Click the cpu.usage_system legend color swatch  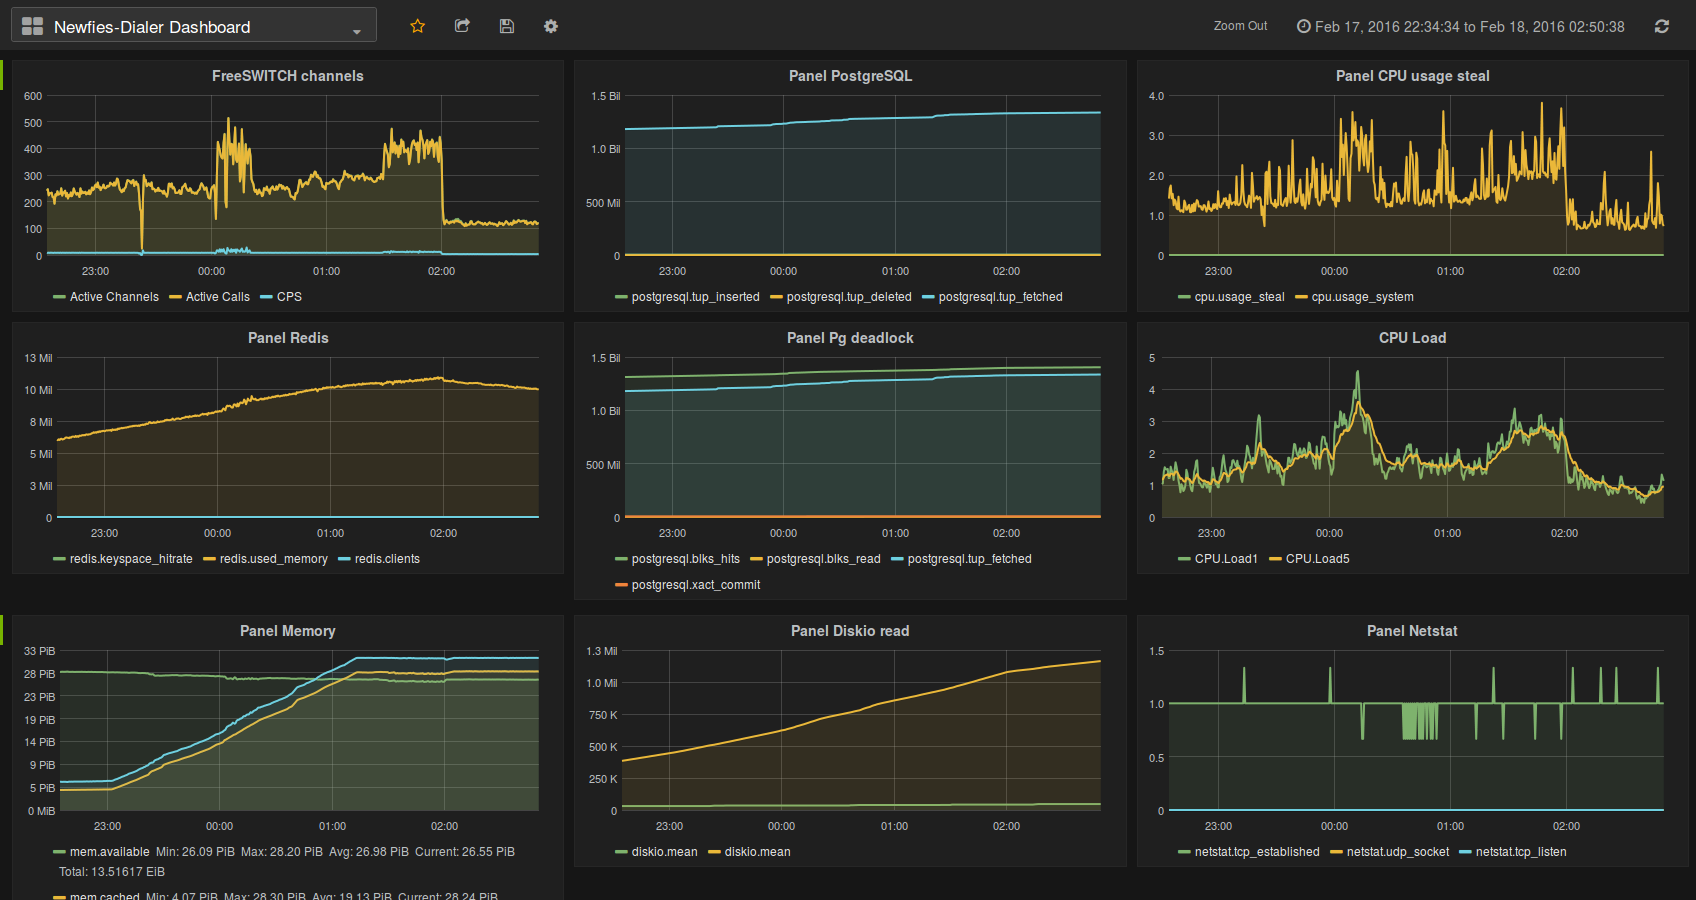(1301, 297)
